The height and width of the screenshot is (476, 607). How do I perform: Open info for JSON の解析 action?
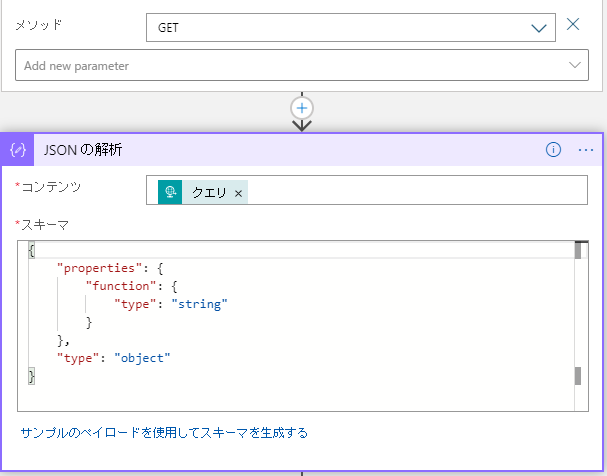point(553,149)
